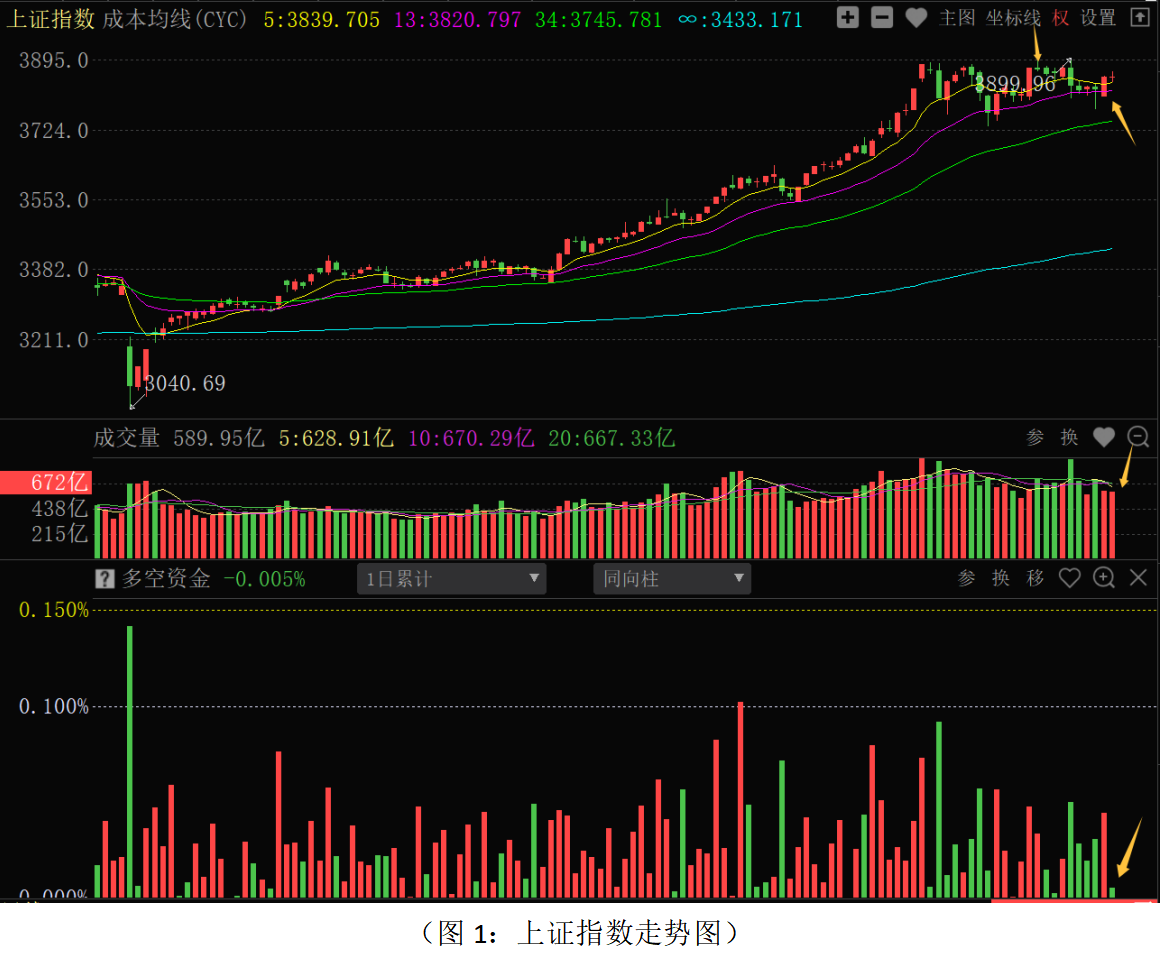Click the minus zoom-out icon in main chart header

tap(882, 18)
